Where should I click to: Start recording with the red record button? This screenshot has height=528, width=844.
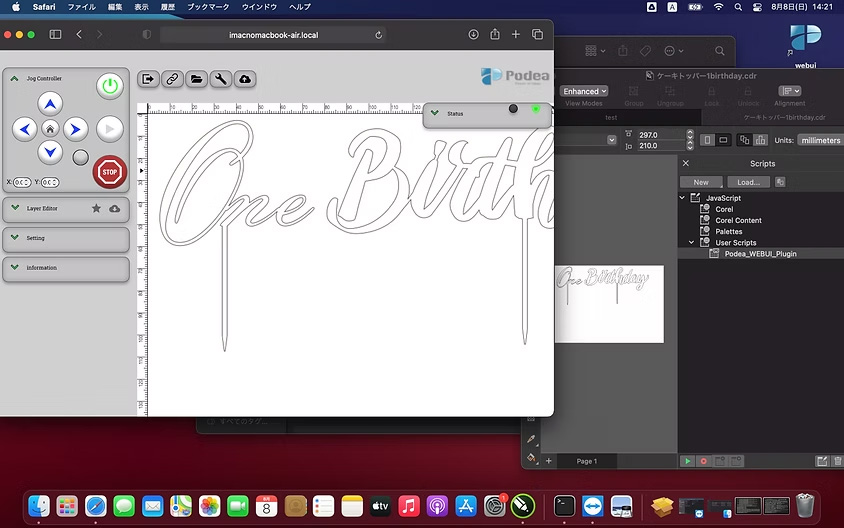(x=704, y=461)
